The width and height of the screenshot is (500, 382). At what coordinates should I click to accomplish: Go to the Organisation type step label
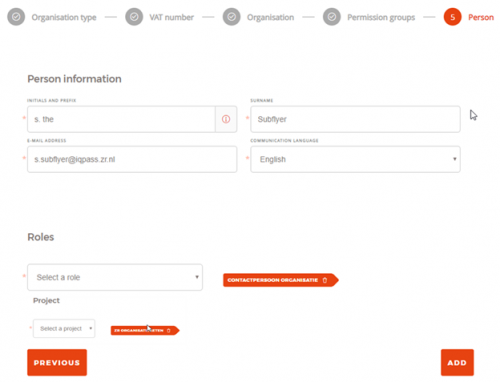pyautogui.click(x=64, y=17)
